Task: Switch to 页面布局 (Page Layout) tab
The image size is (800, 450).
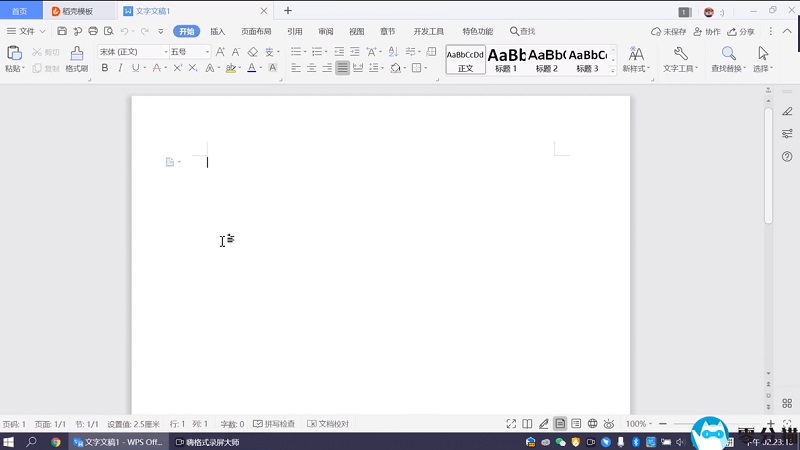Action: tap(254, 31)
